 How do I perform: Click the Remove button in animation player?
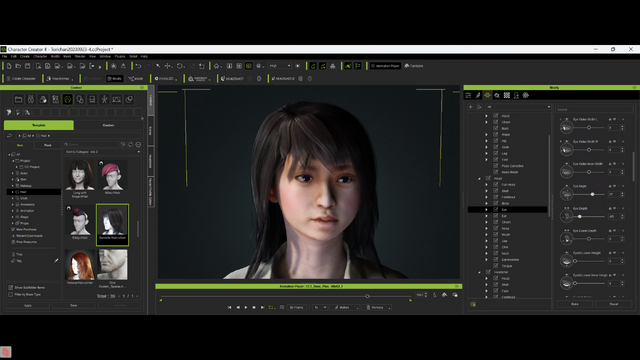[376, 307]
